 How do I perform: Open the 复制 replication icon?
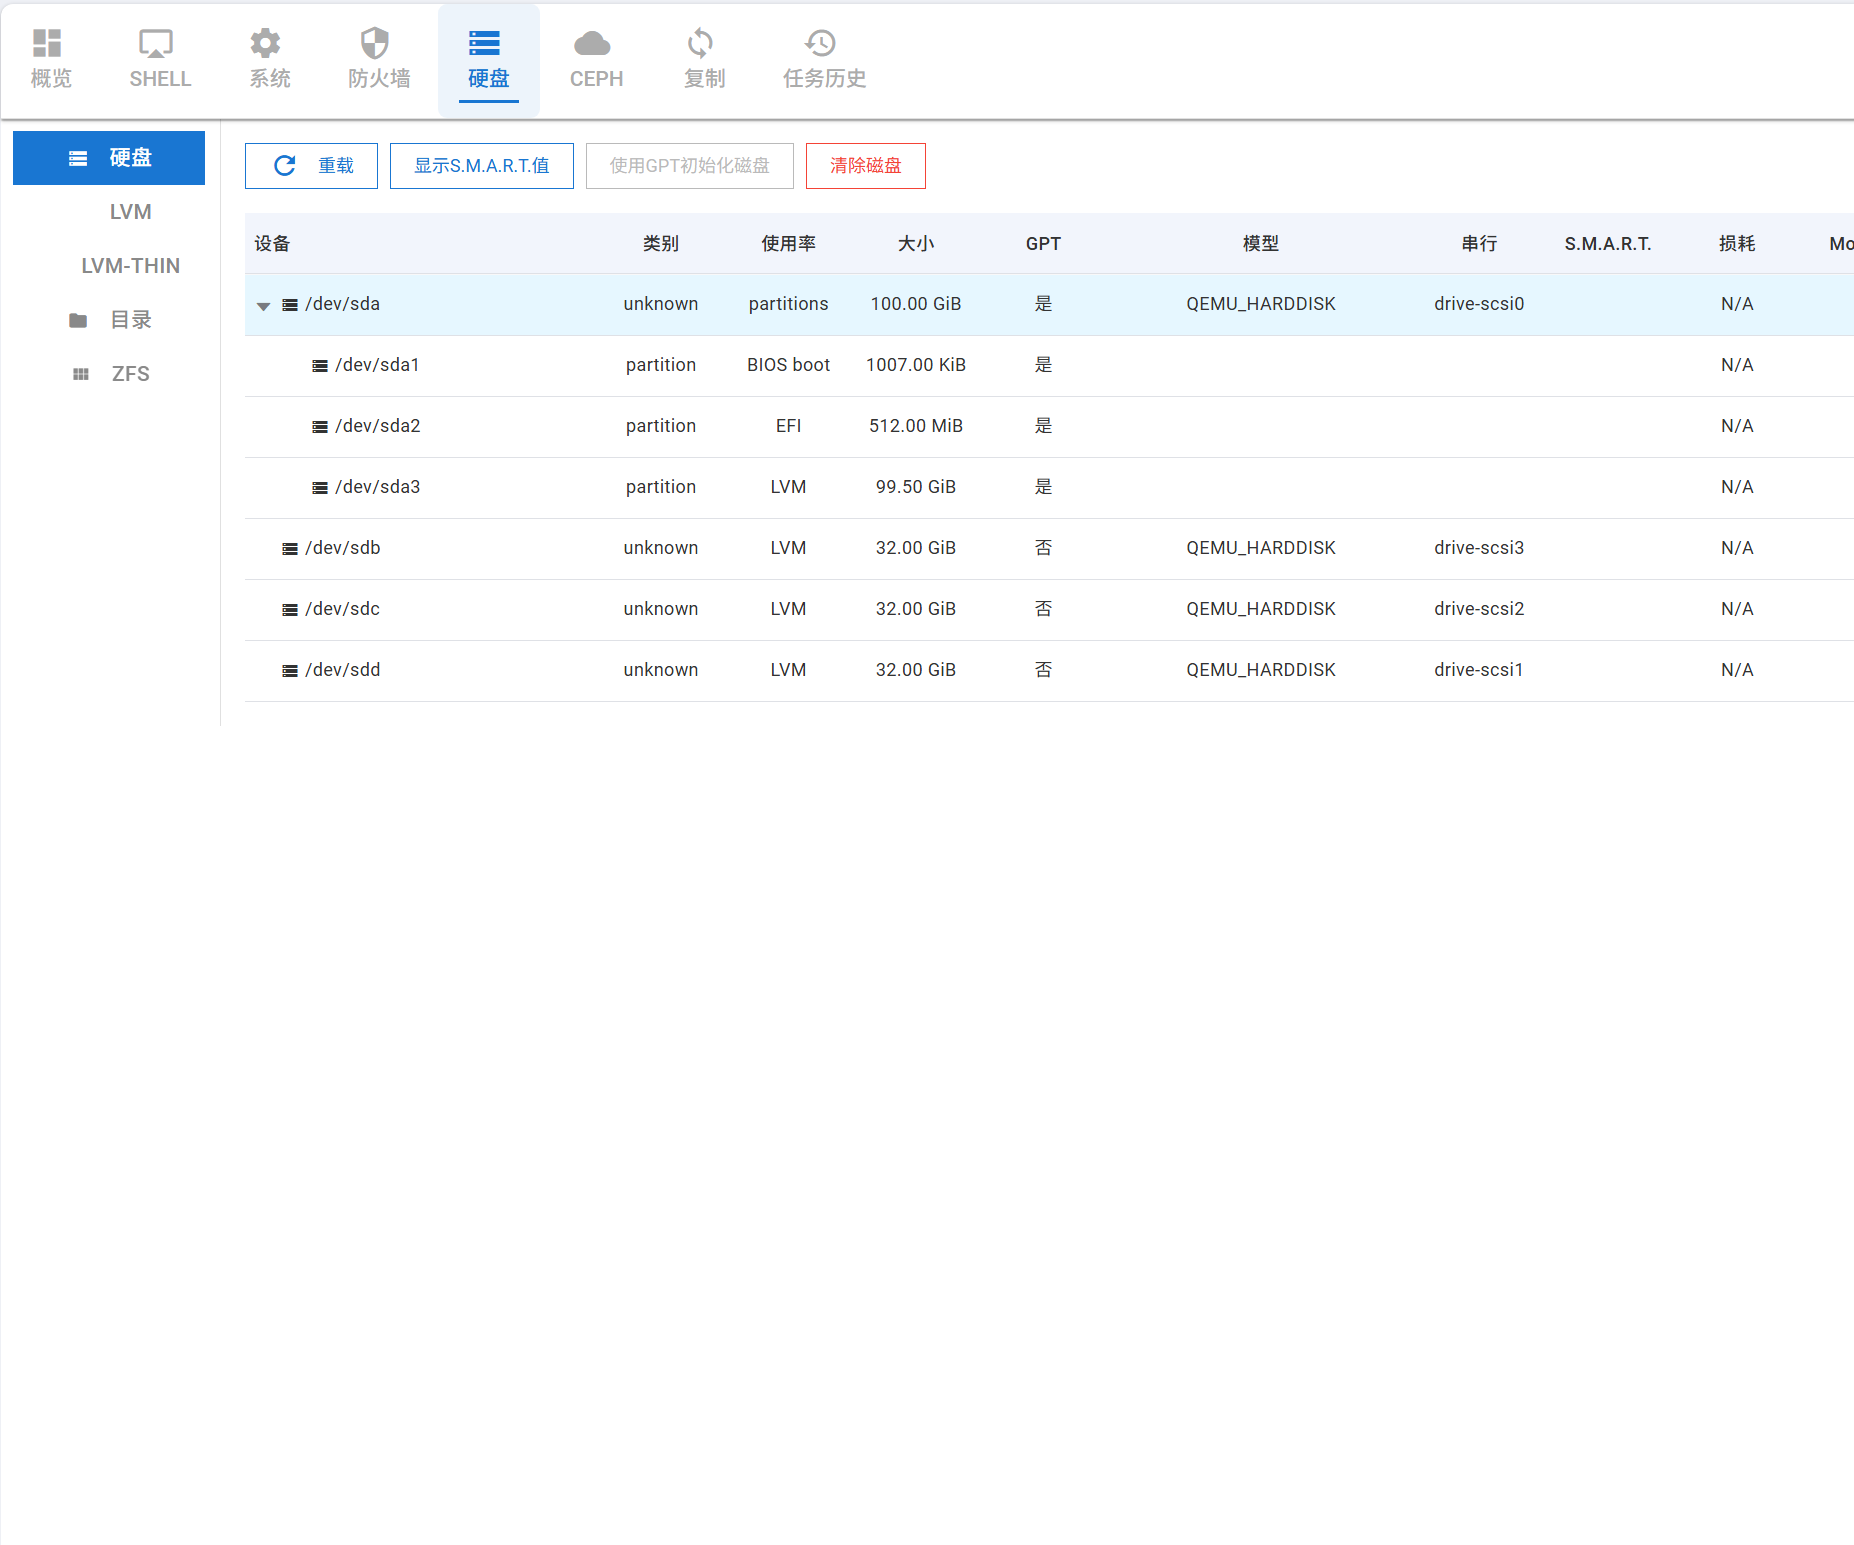(x=700, y=43)
